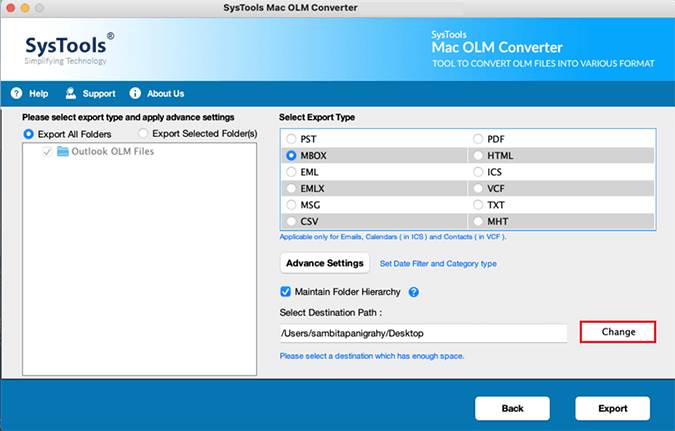
Task: Choose CSV export type
Action: tap(291, 221)
